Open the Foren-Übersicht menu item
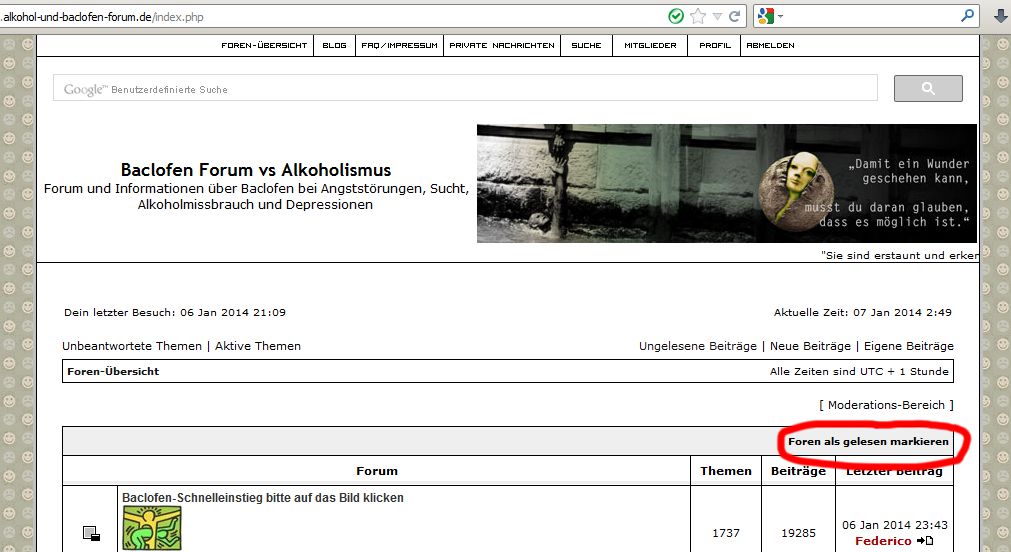 [x=264, y=45]
